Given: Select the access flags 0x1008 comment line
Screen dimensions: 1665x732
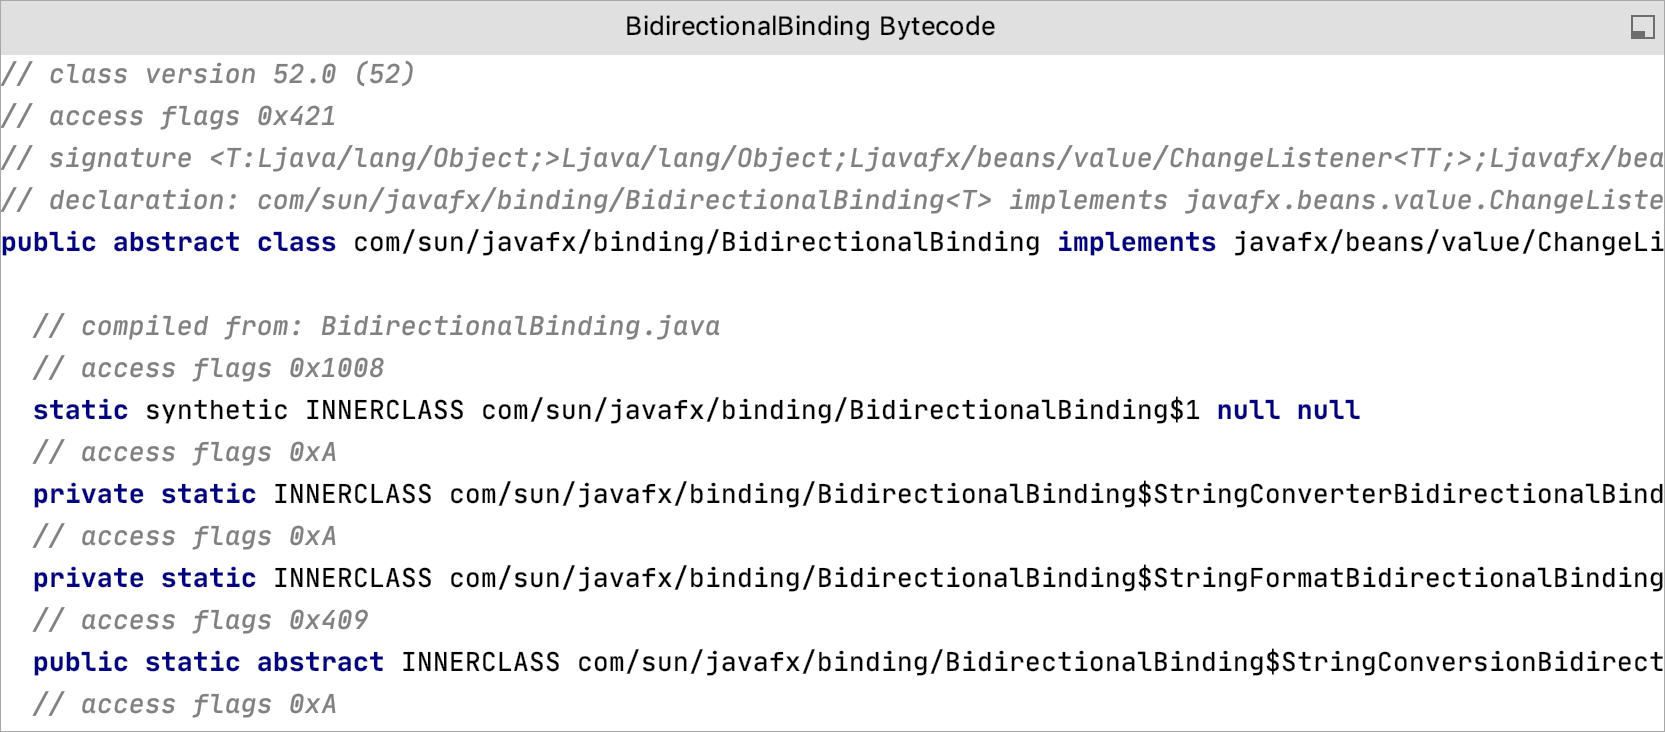Looking at the screenshot, I should pyautogui.click(x=208, y=367).
